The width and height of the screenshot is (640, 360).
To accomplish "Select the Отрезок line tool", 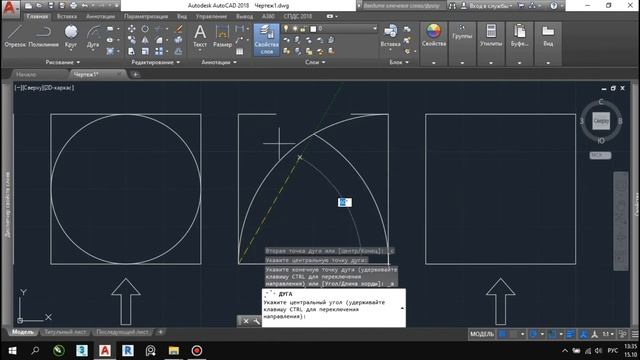I will [15, 36].
